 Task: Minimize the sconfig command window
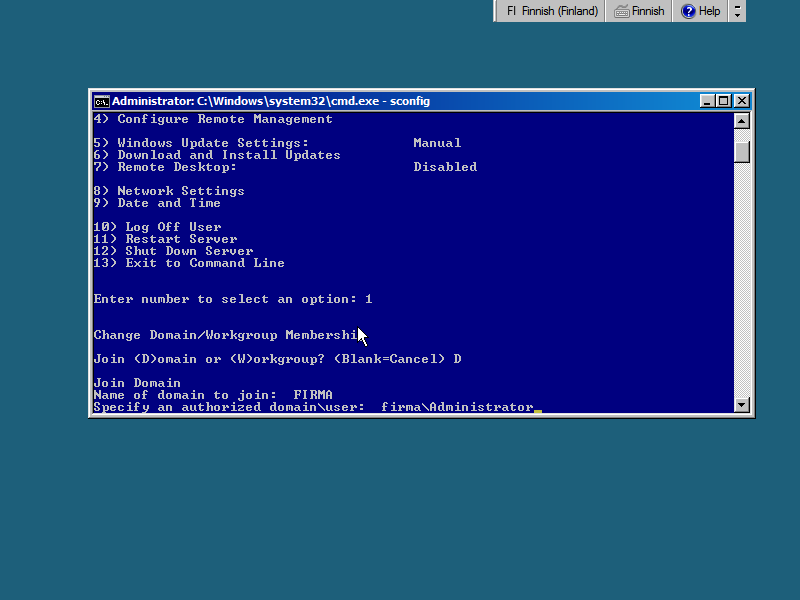pyautogui.click(x=708, y=101)
